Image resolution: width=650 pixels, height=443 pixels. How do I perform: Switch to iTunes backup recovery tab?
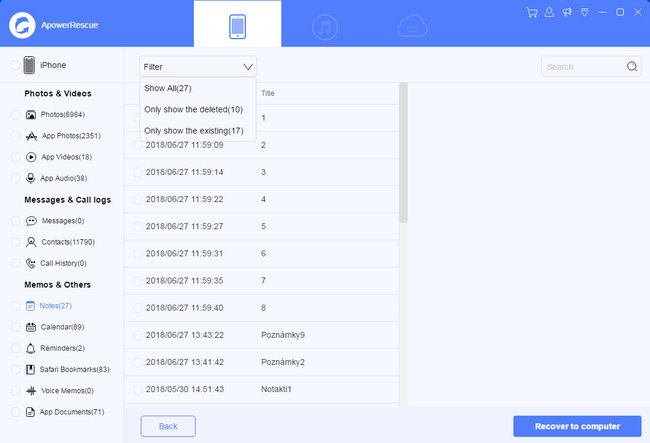click(325, 27)
